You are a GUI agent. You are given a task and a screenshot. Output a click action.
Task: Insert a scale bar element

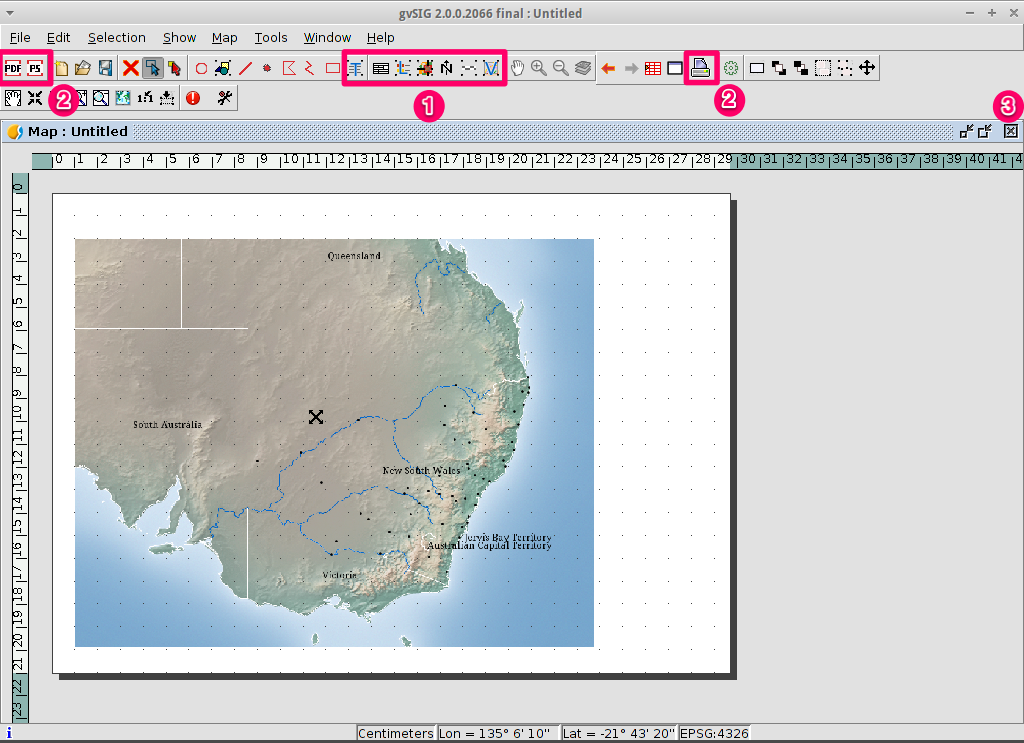click(469, 68)
